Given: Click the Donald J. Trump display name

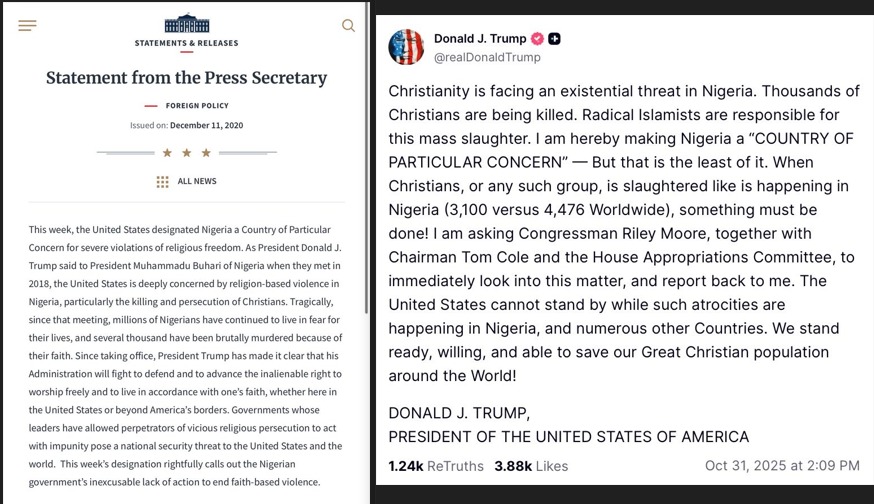Looking at the screenshot, I should (479, 39).
